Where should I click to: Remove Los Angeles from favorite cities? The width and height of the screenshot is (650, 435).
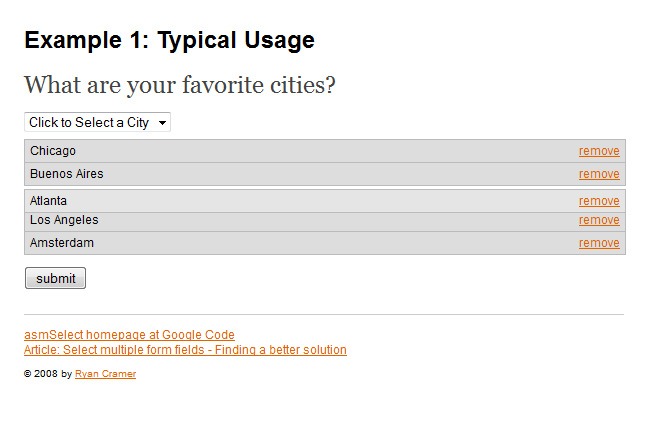pyautogui.click(x=599, y=220)
